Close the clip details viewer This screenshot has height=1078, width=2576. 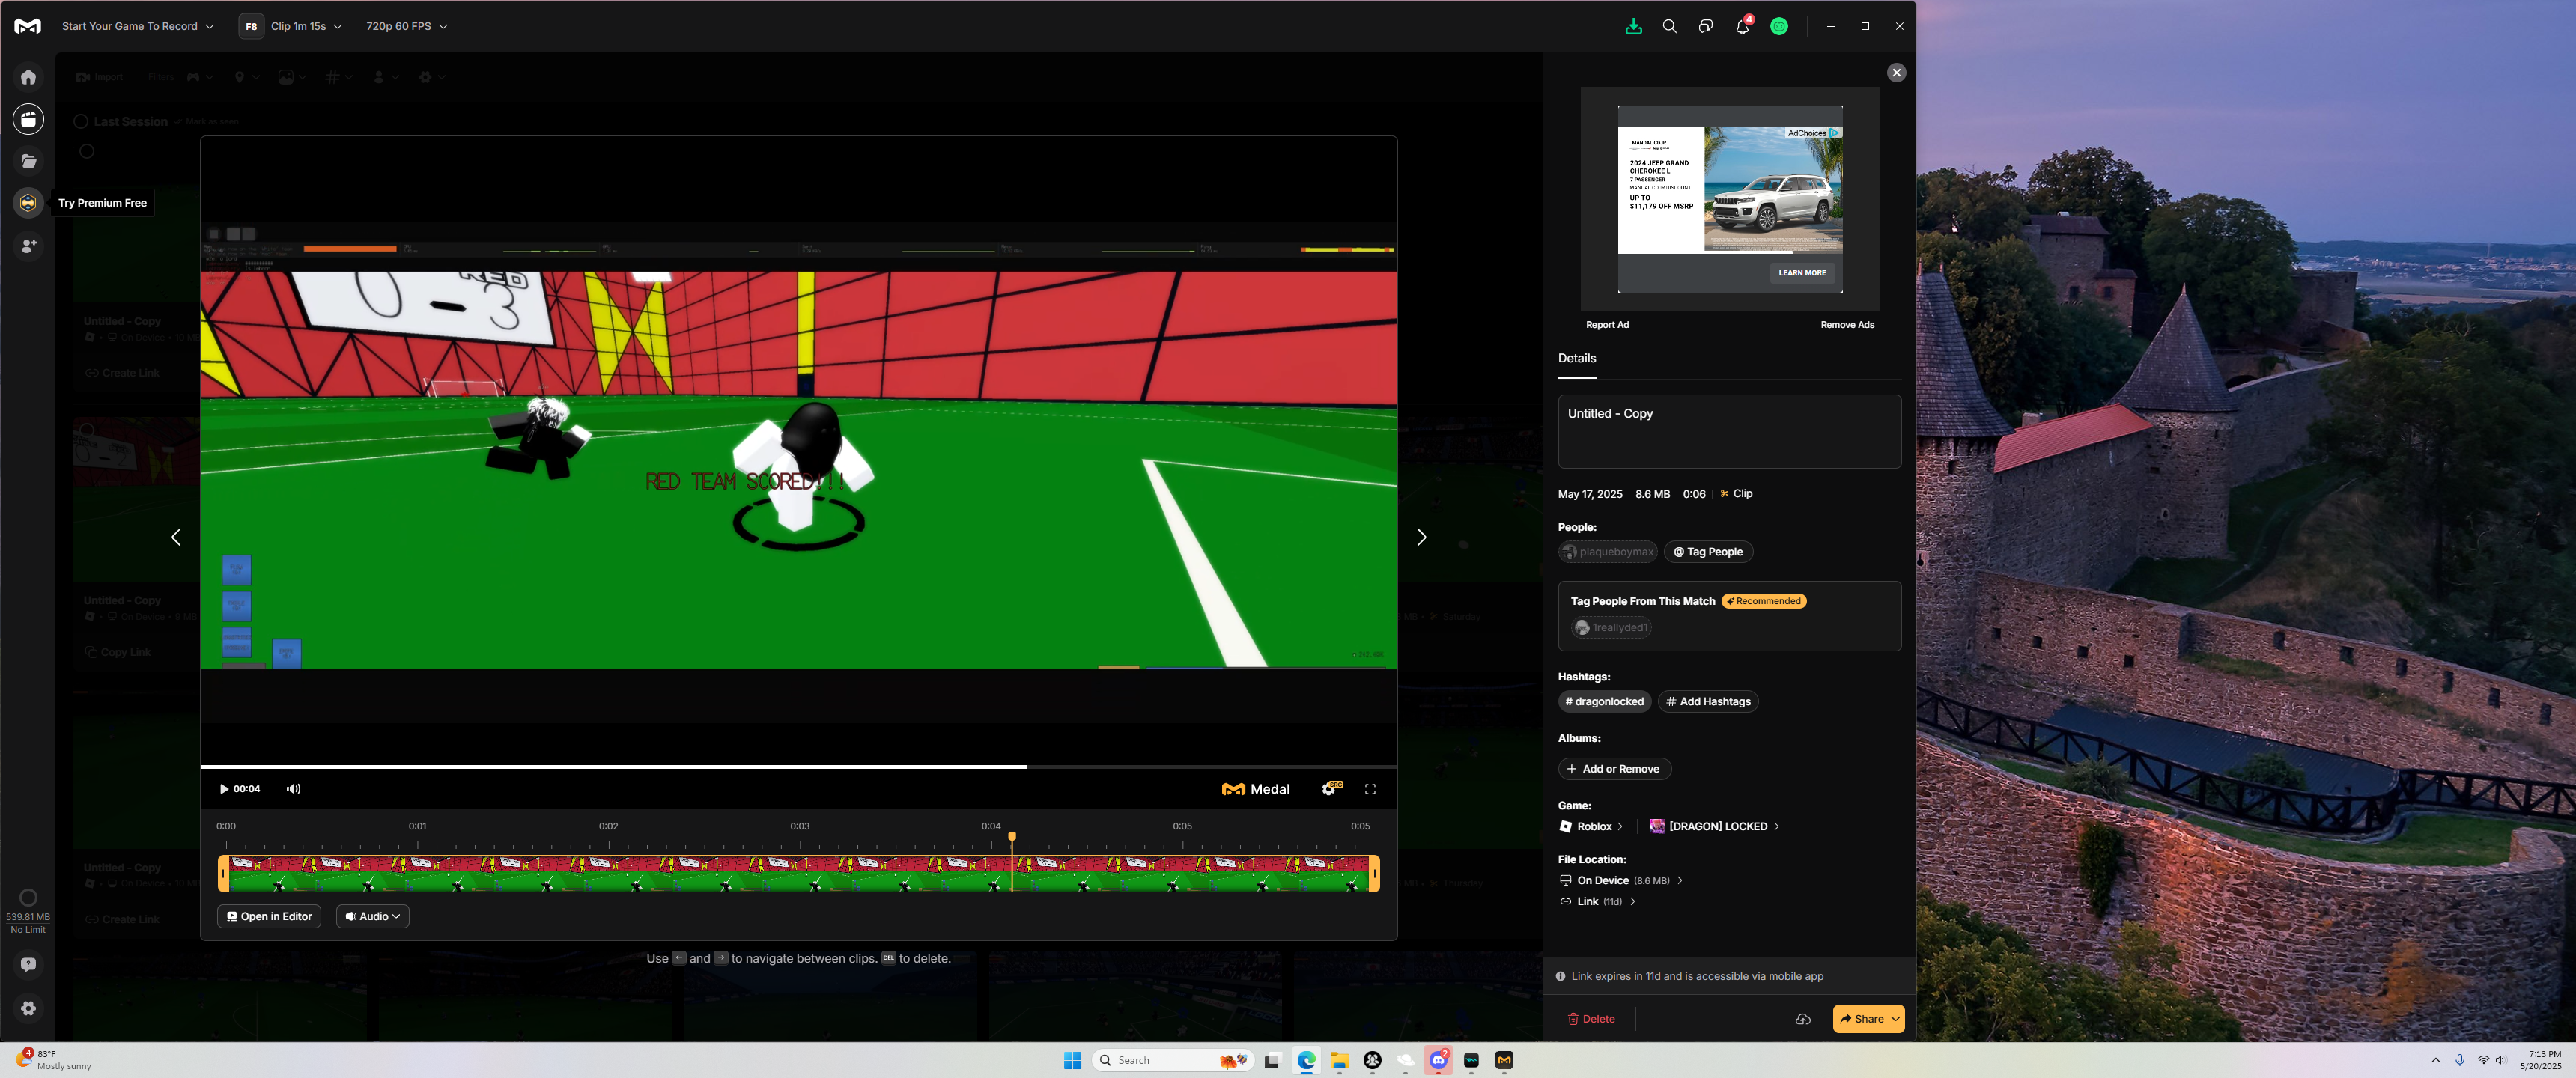point(1896,73)
